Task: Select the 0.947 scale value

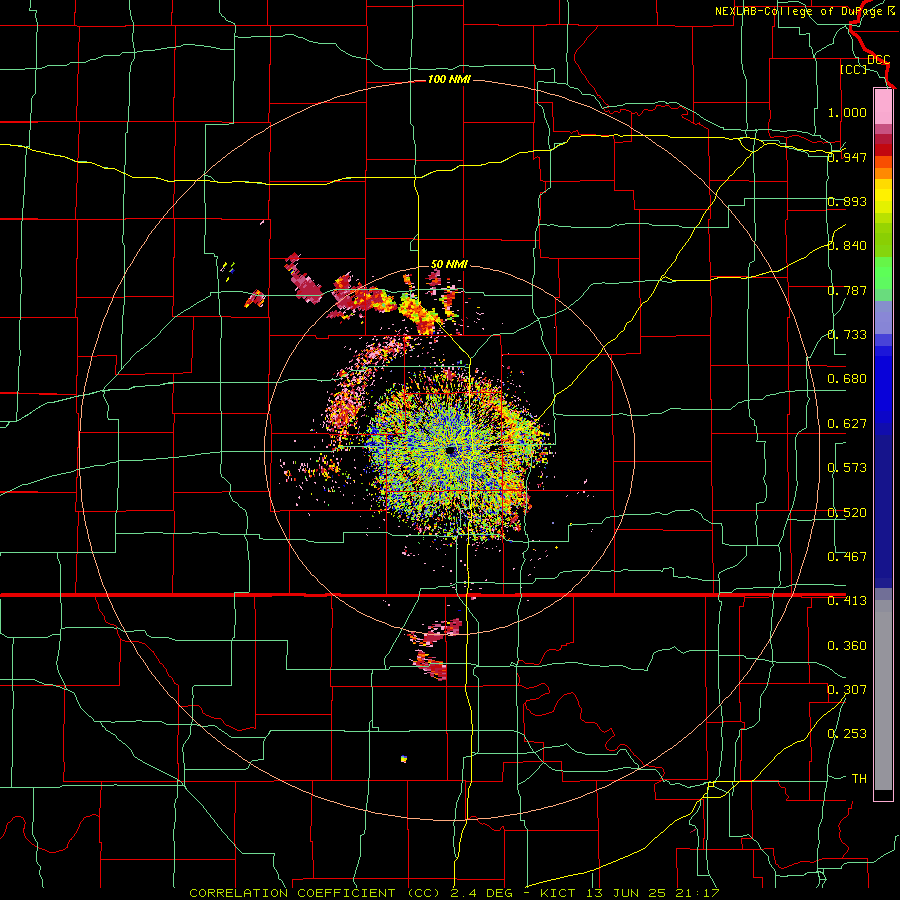Action: (847, 157)
